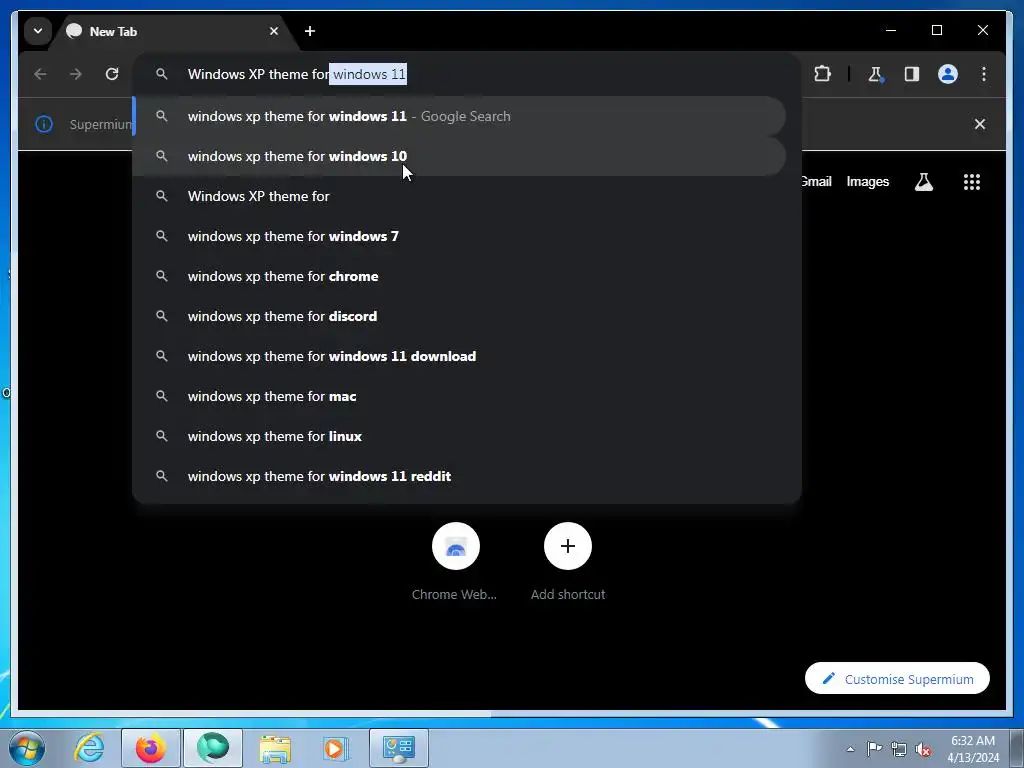Pick 'windows xp theme for windows 11 download'
Image resolution: width=1024 pixels, height=768 pixels.
coord(459,356)
